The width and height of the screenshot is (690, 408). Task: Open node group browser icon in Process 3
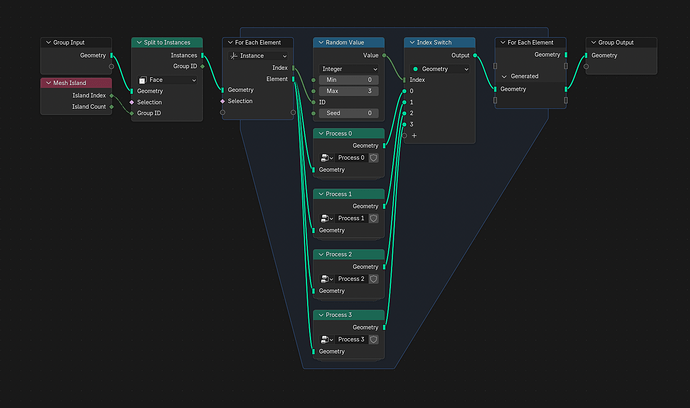pyautogui.click(x=326, y=339)
